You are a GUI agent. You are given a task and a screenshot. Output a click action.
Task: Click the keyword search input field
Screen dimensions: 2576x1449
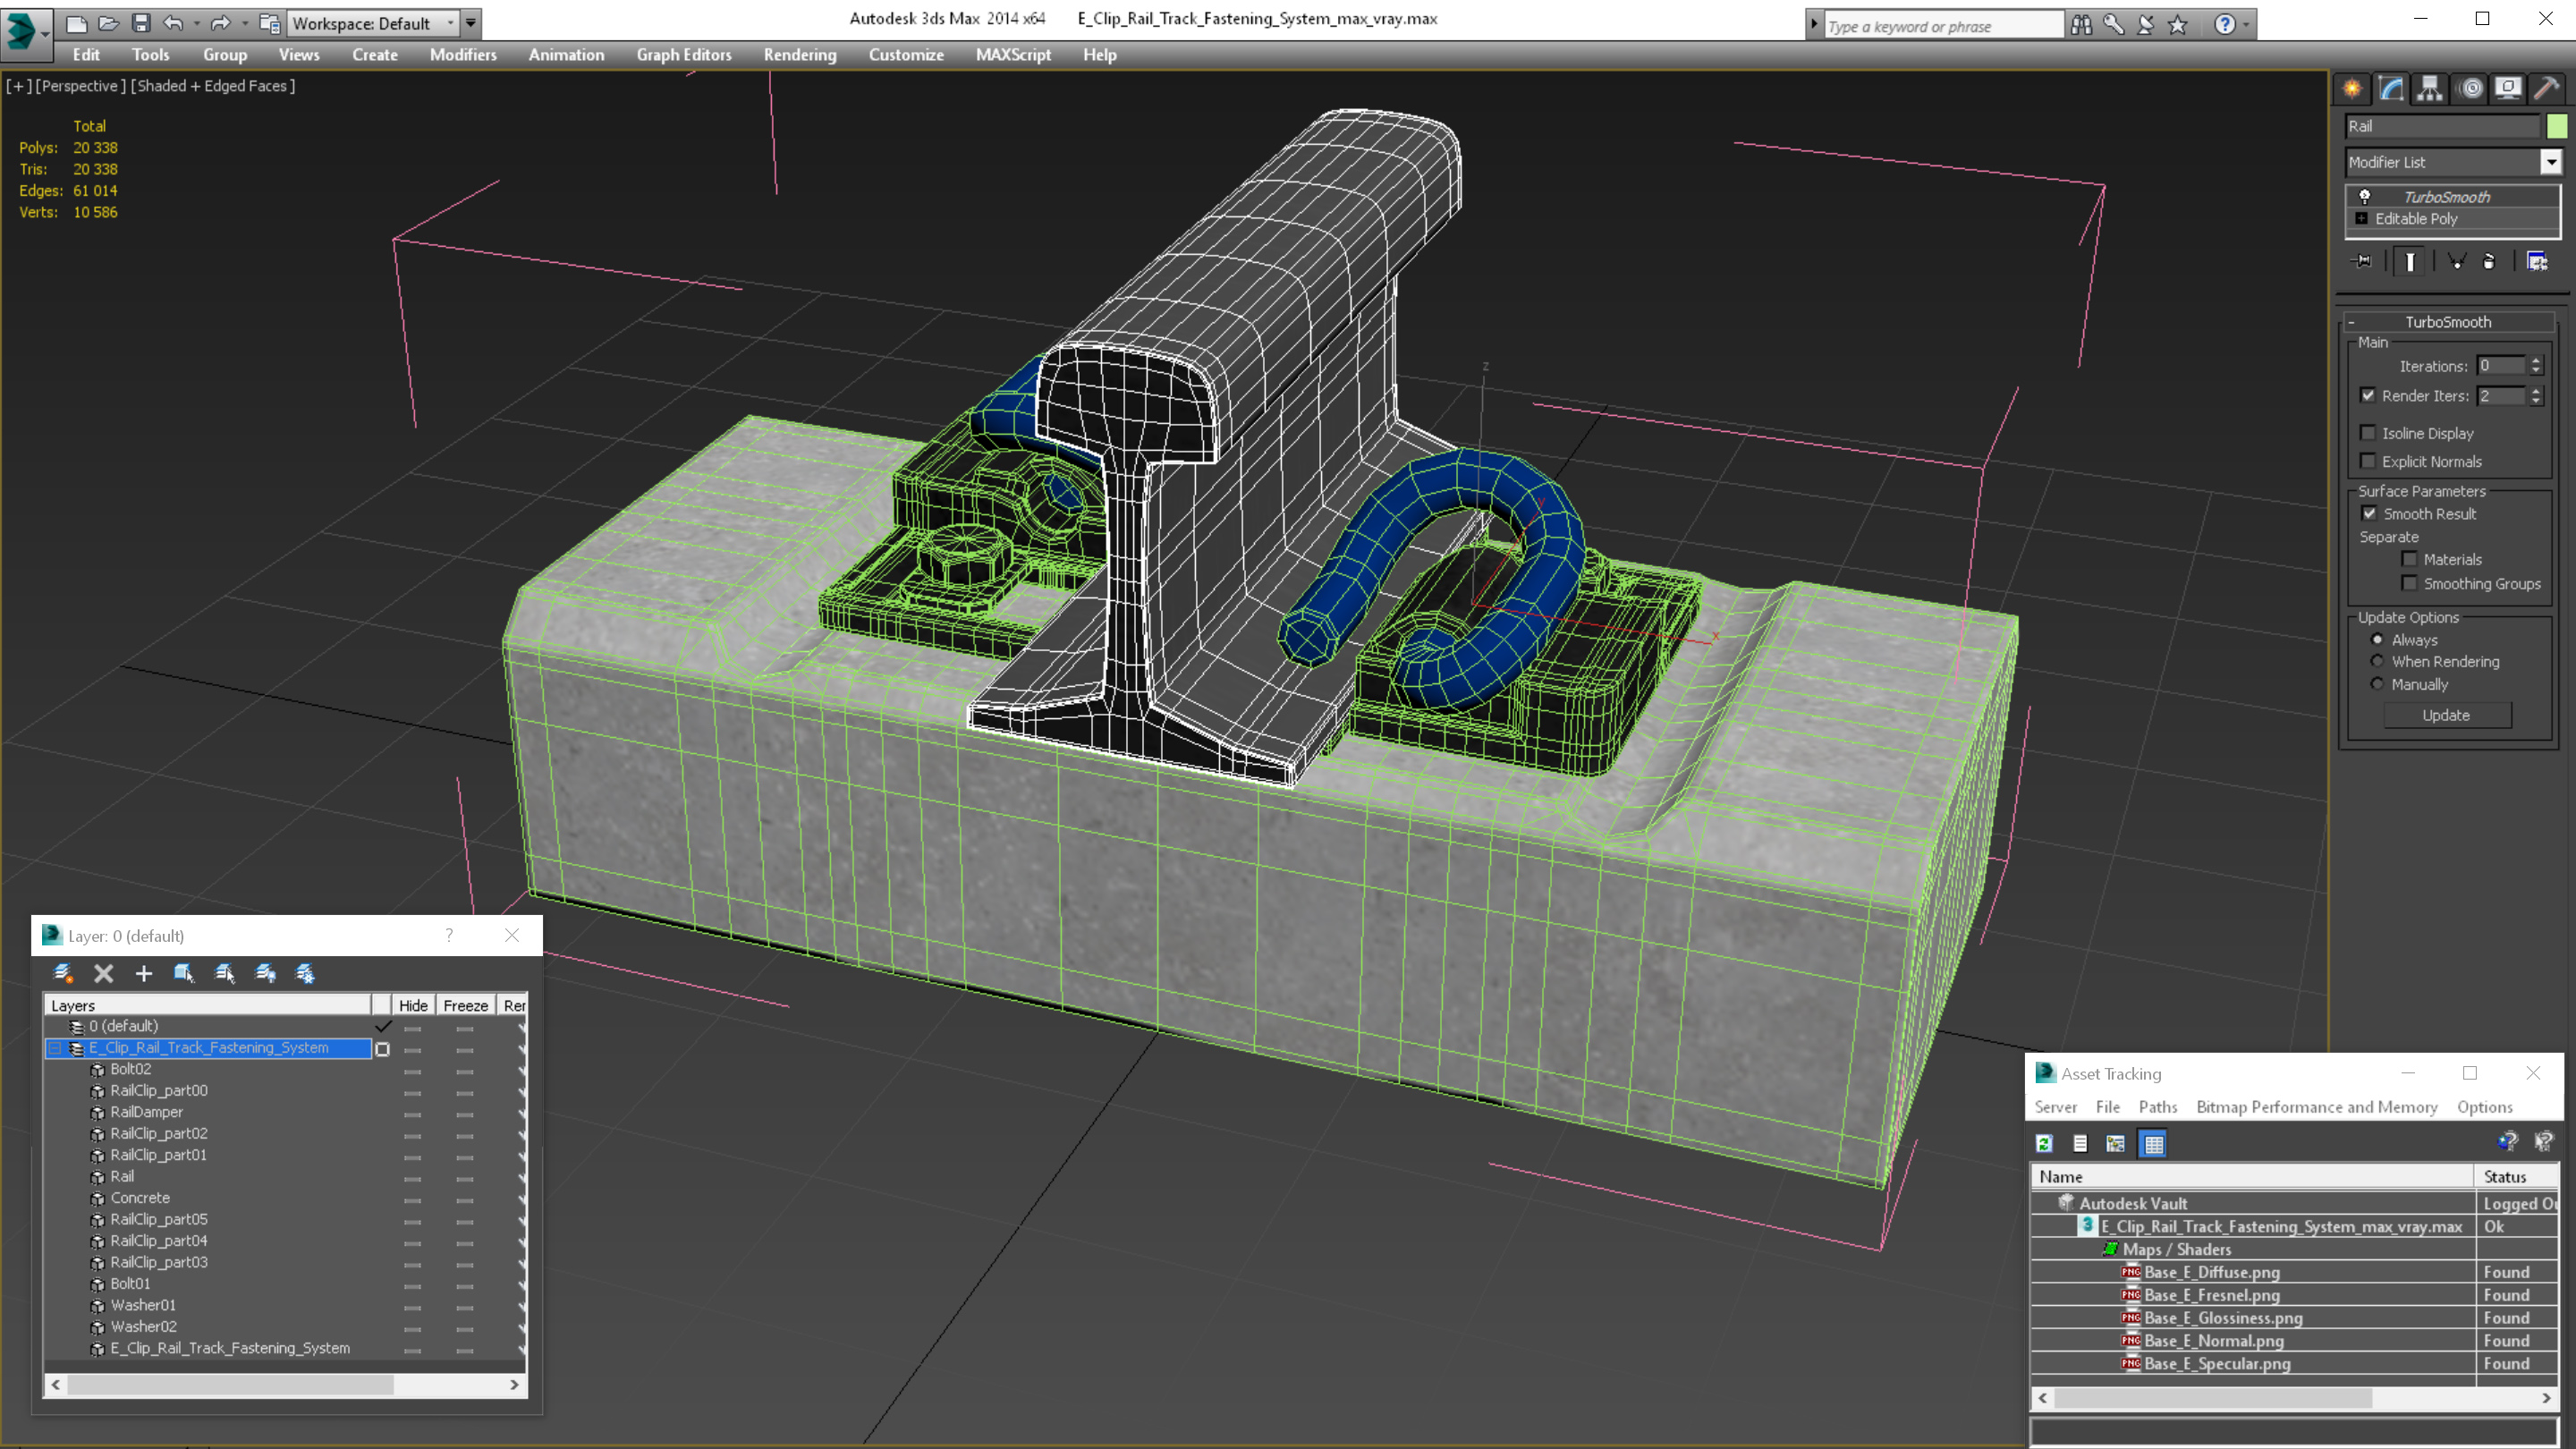tap(1940, 26)
